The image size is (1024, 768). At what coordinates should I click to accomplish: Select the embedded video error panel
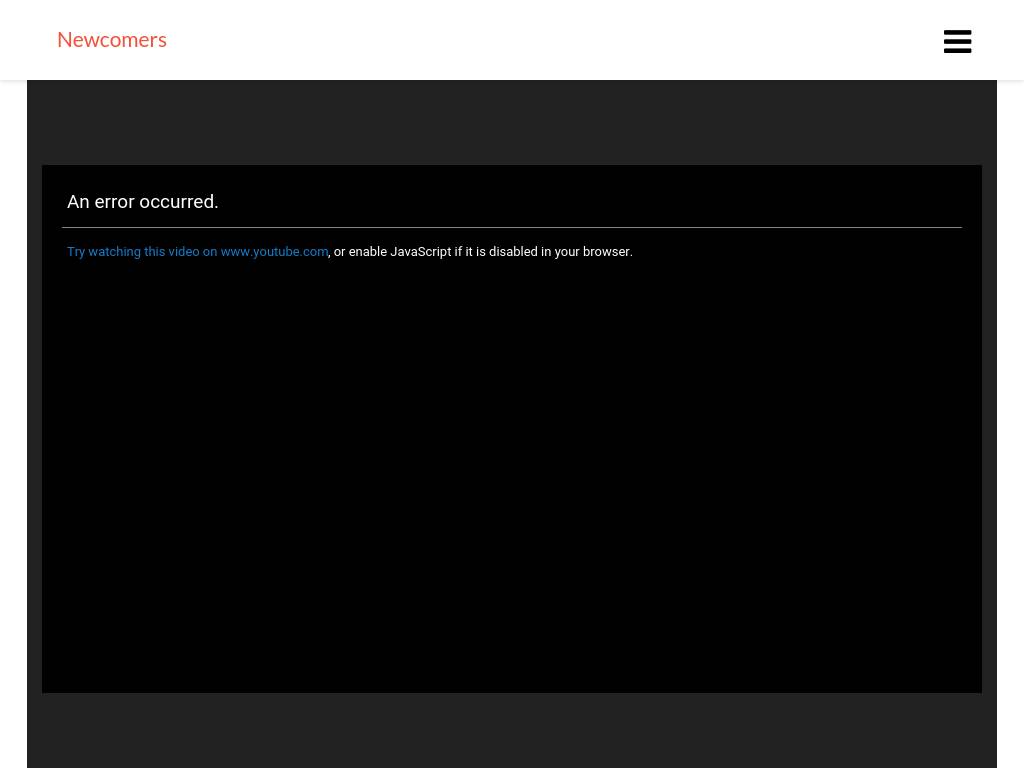tap(512, 400)
